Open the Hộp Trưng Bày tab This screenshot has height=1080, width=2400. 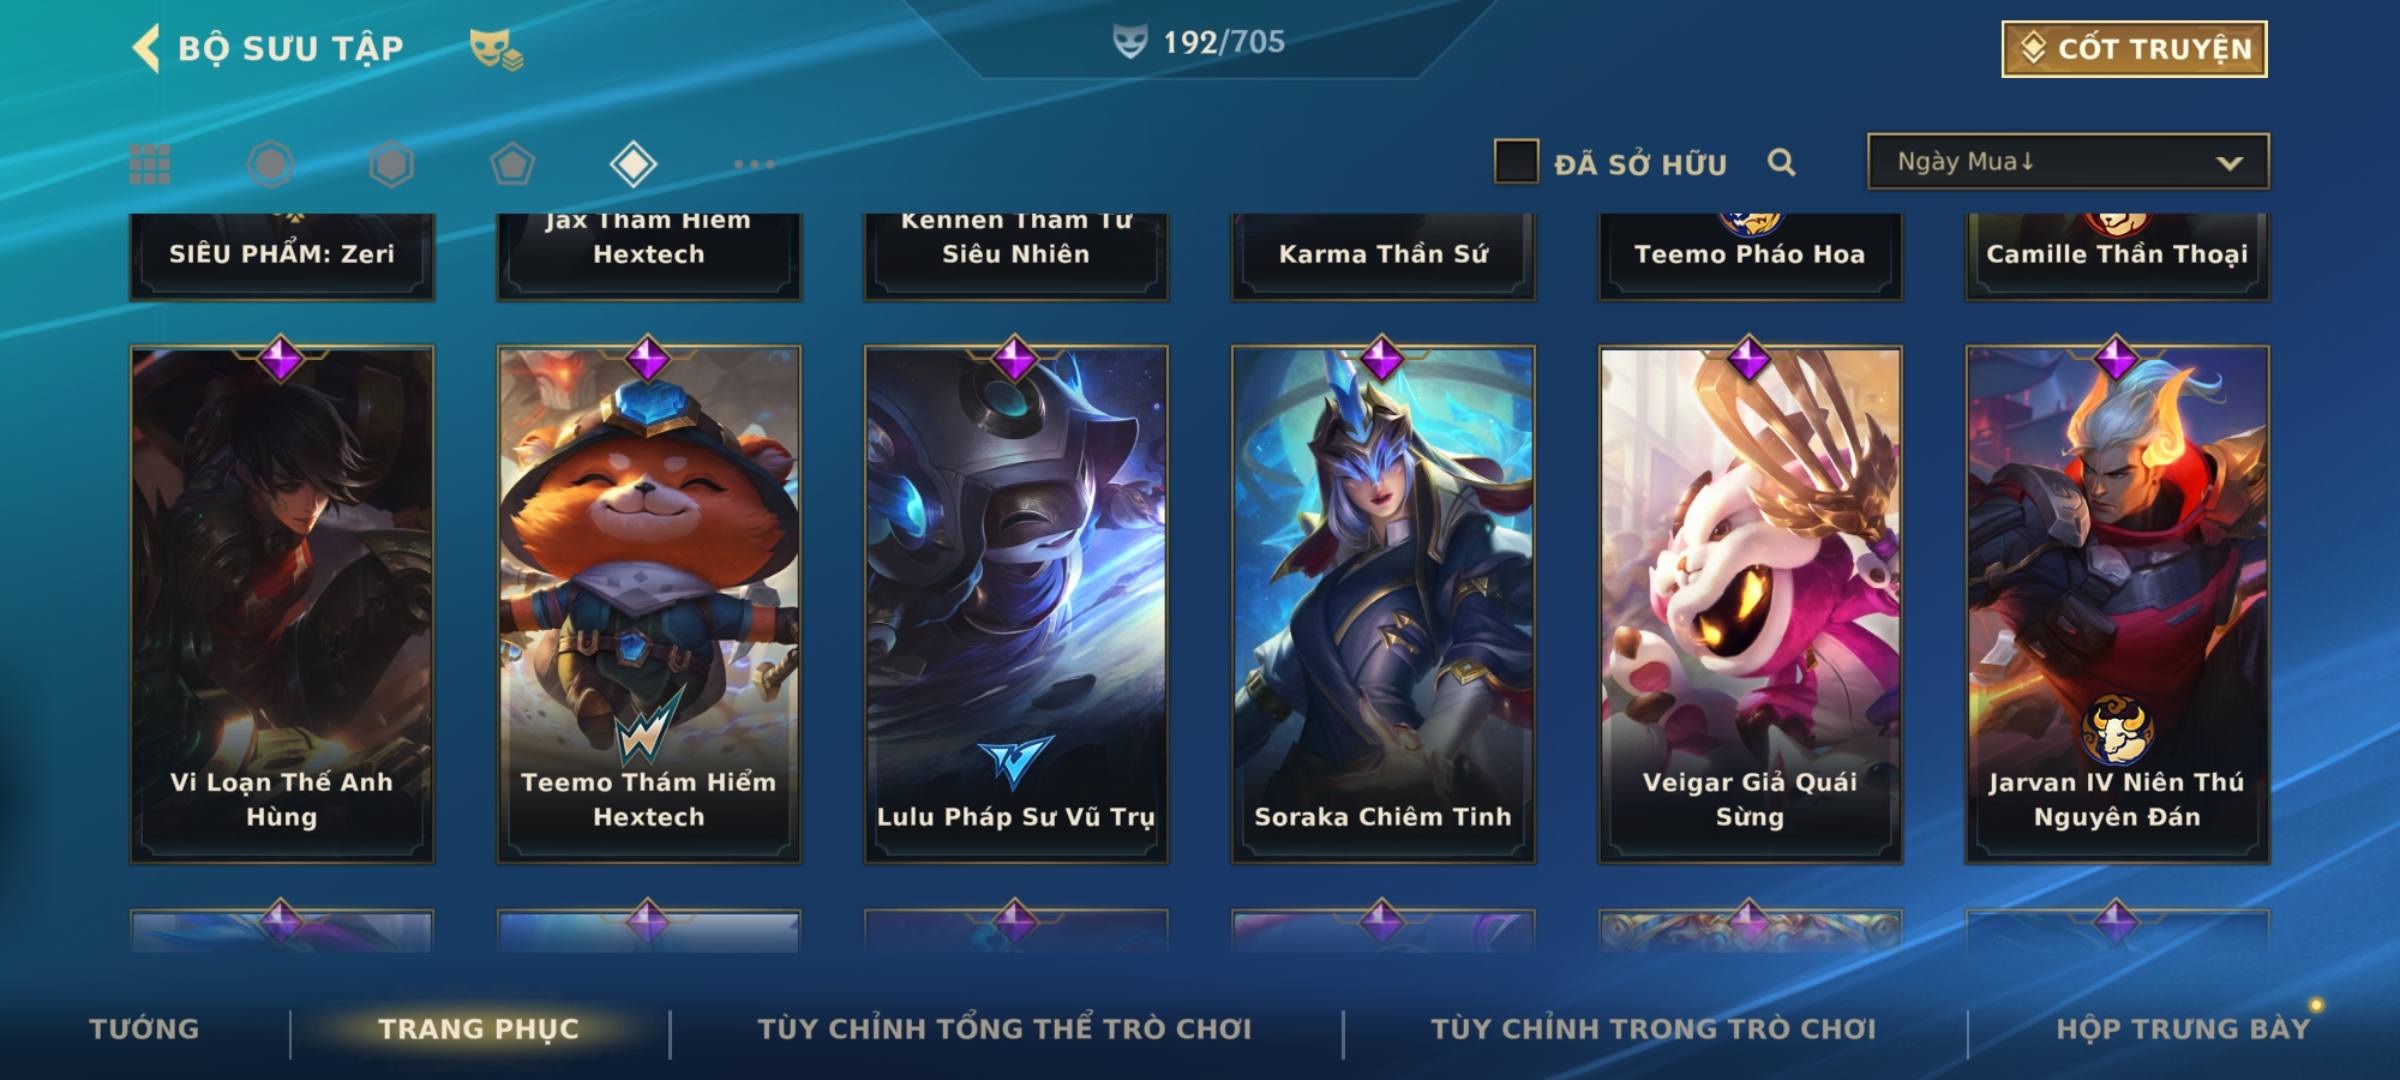pyautogui.click(x=2183, y=1028)
